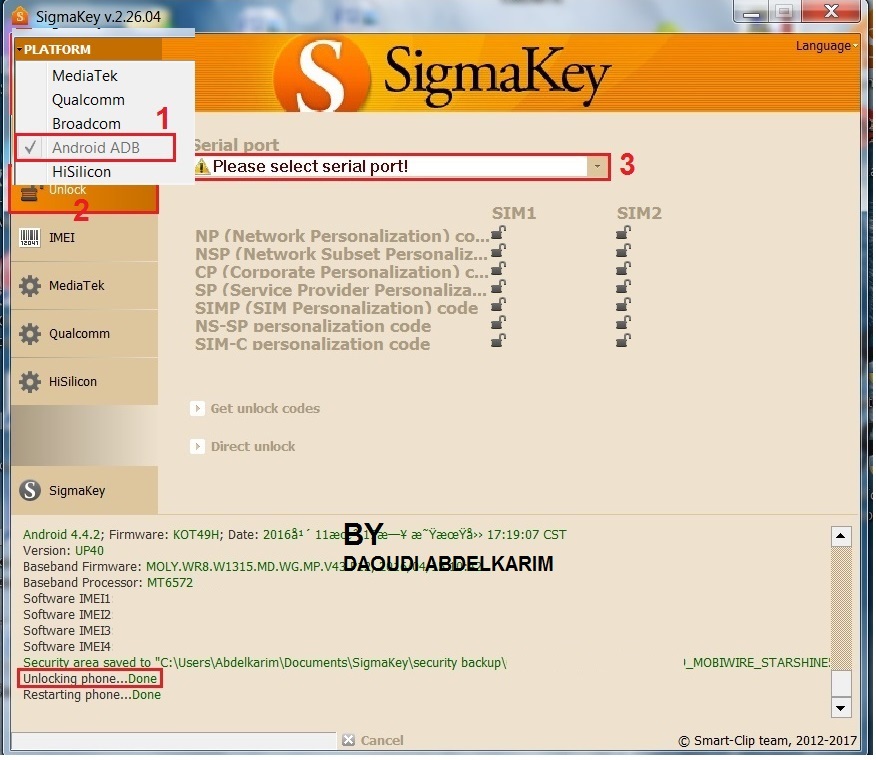876x760 pixels.
Task: Click the SIM2 NS-SP lock icon
Action: [x=623, y=322]
